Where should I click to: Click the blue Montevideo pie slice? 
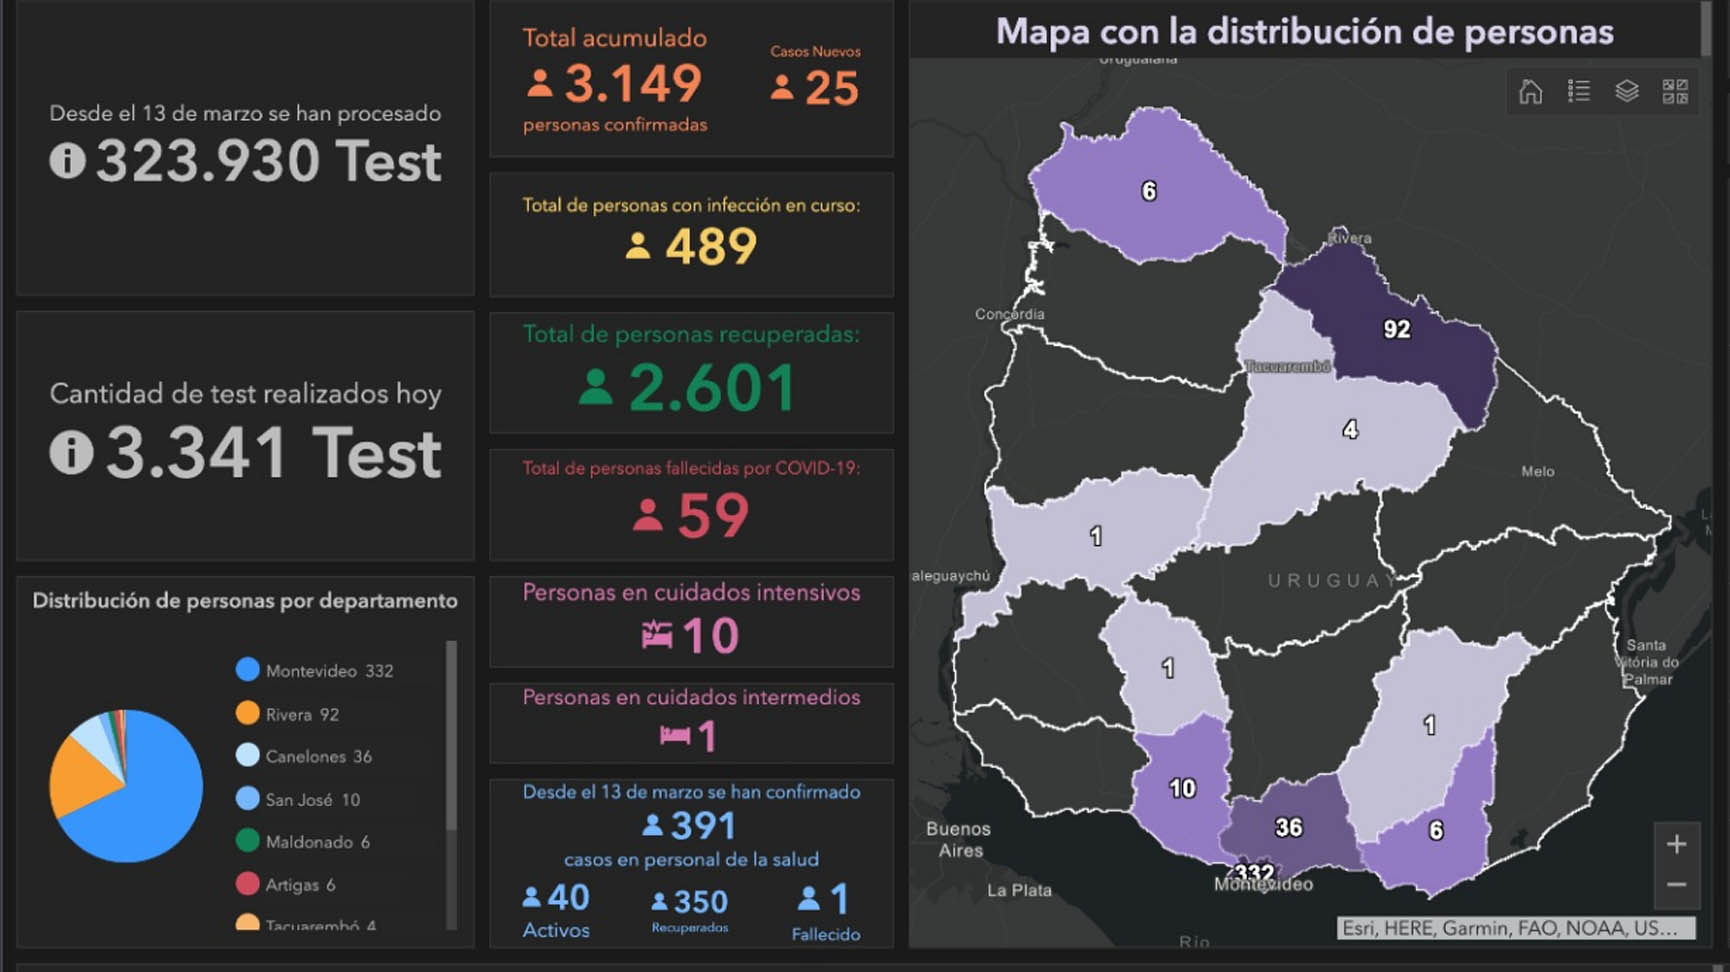click(x=140, y=810)
